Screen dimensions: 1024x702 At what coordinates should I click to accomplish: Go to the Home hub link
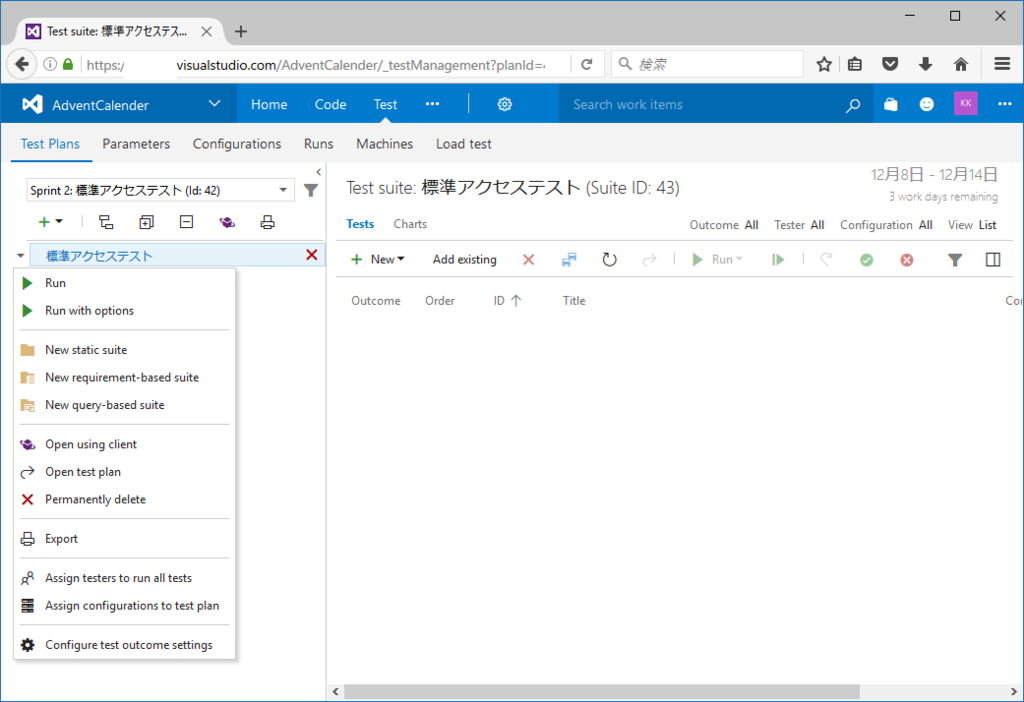coord(269,104)
